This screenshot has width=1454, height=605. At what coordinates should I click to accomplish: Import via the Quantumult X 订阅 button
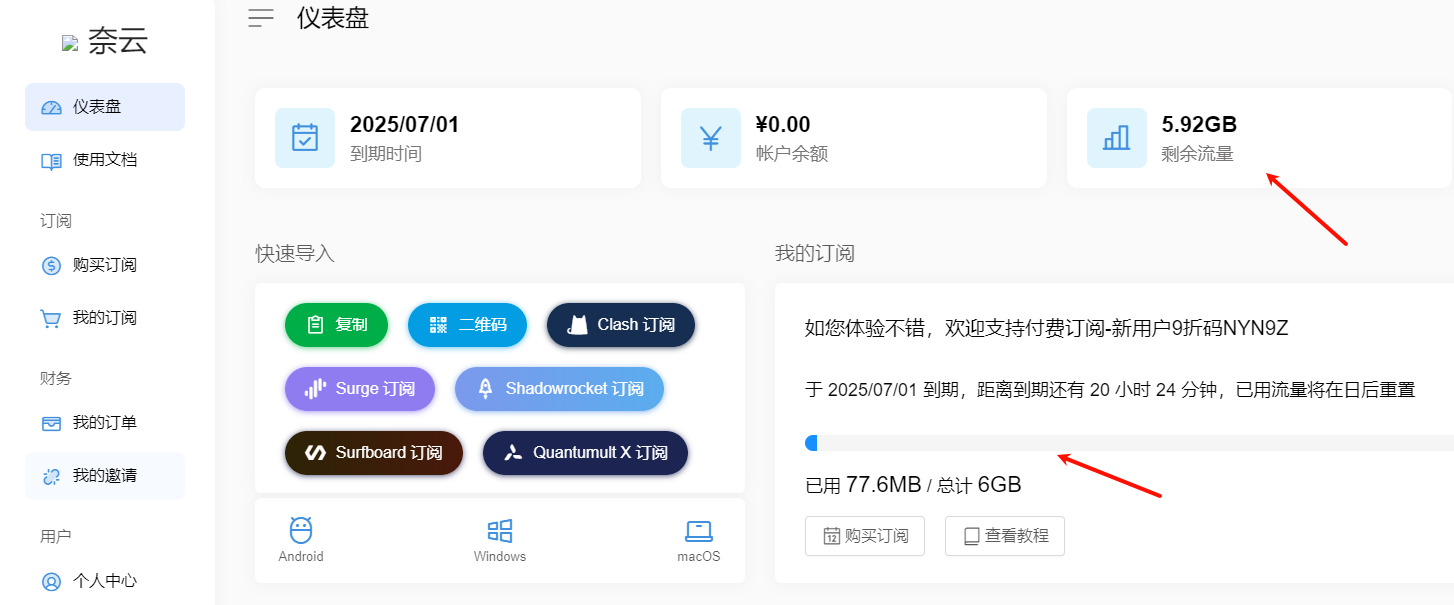(x=585, y=453)
